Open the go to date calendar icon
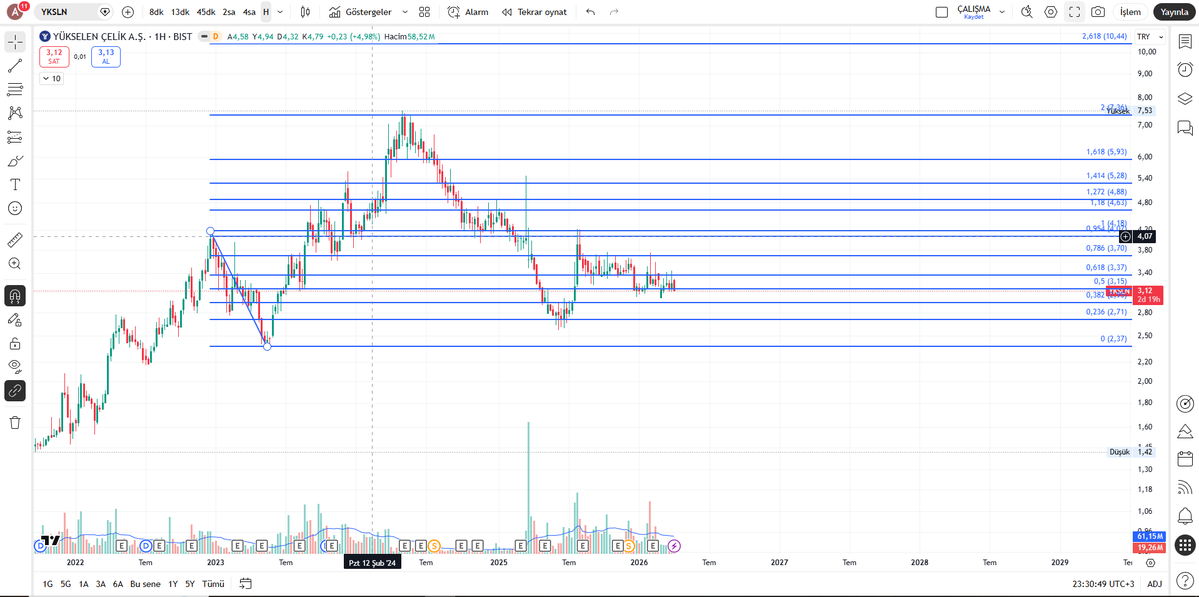 point(245,583)
